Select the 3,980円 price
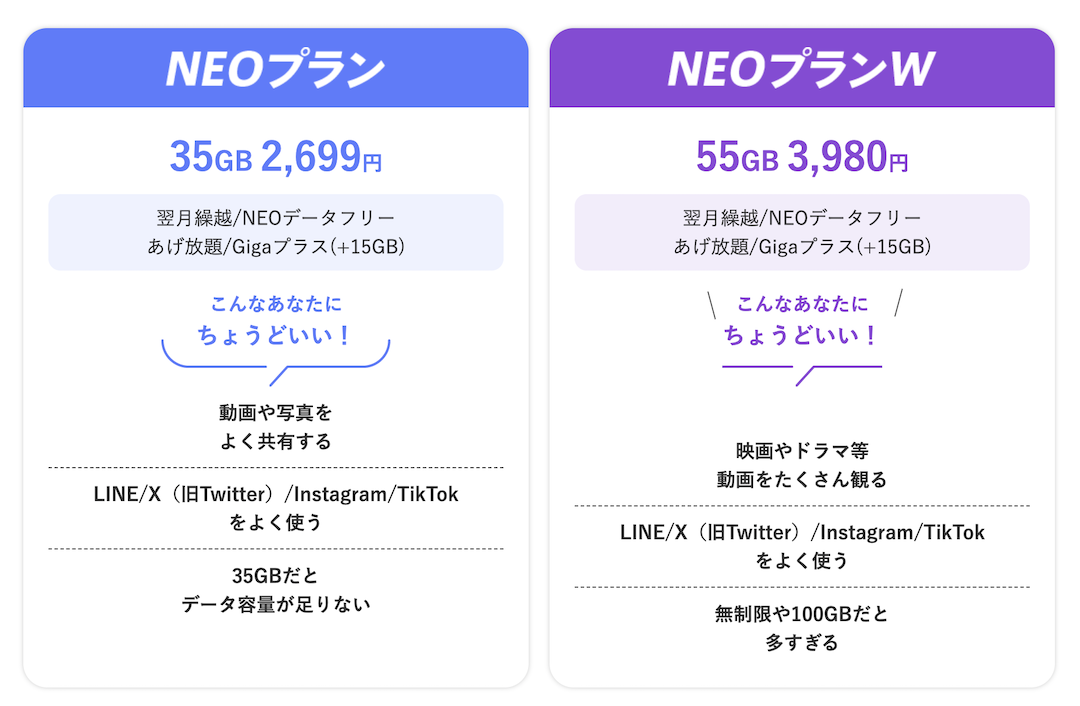This screenshot has width=1080, height=706. tap(848, 157)
